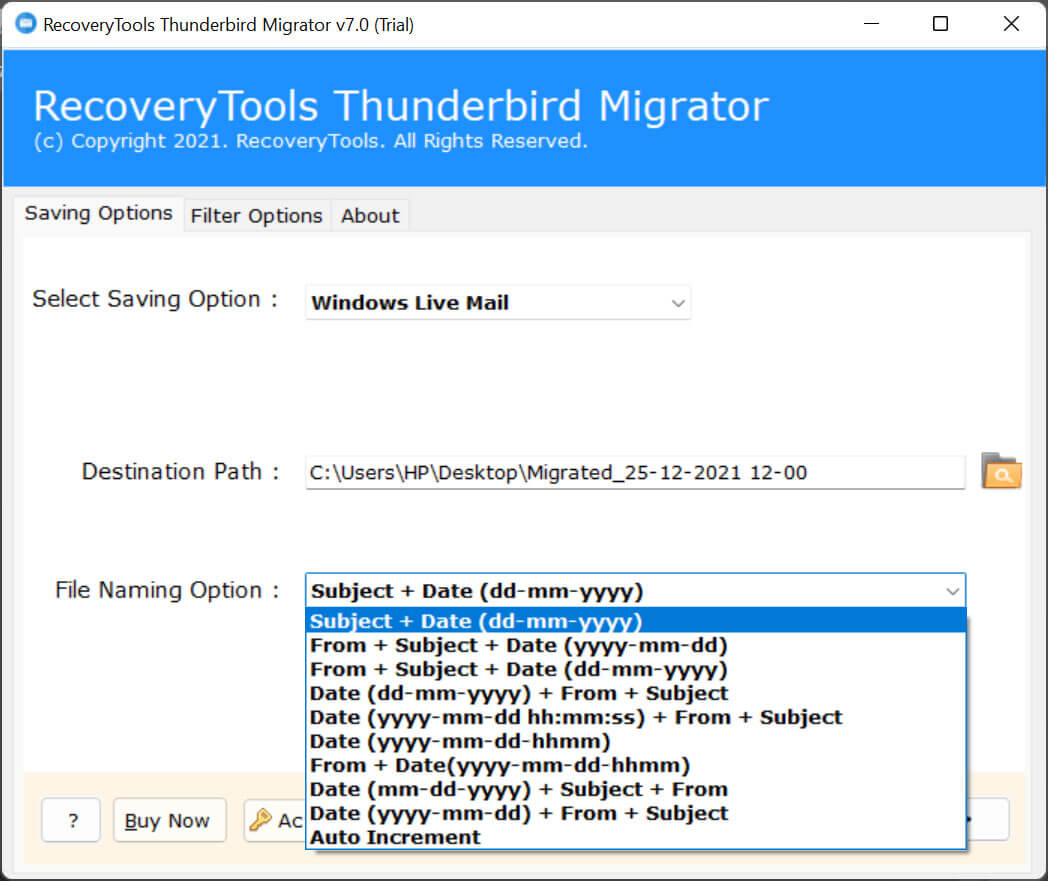This screenshot has height=881, width=1048.
Task: Choose 'From + Date(yyyy-mm-dd-hhmm)' naming option
Action: click(636, 765)
